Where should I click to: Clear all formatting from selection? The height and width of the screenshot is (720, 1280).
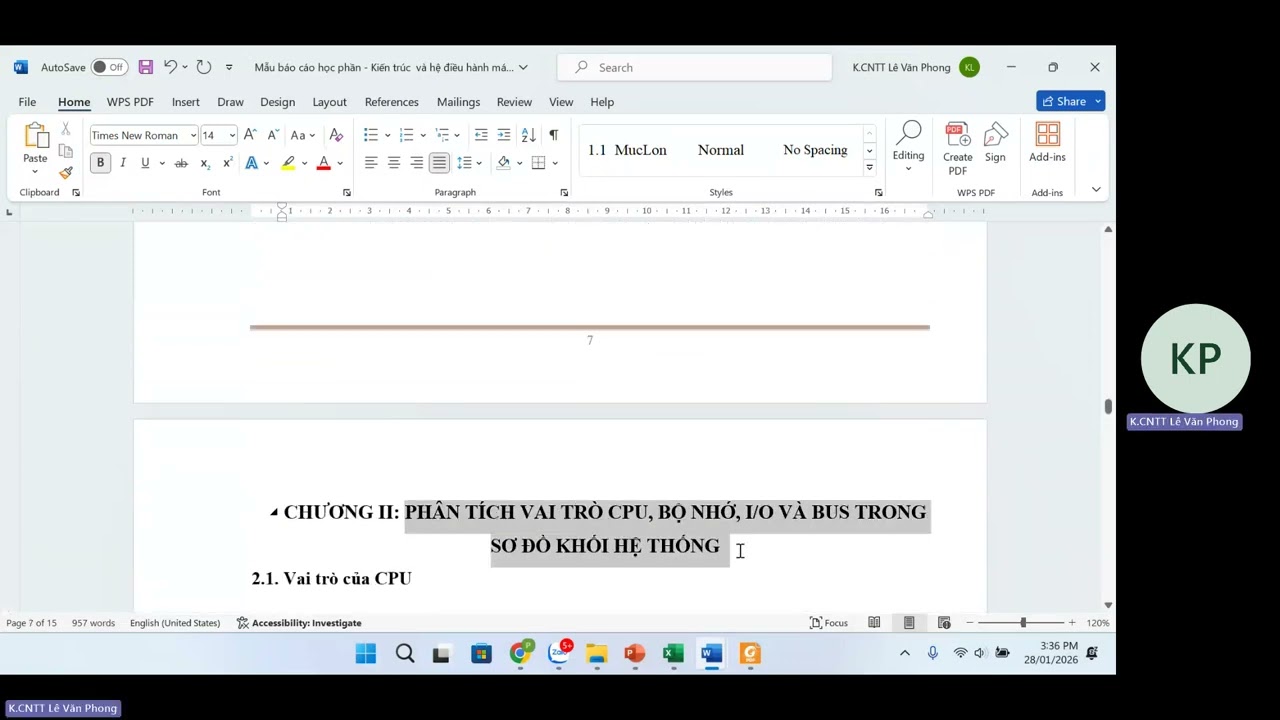tap(336, 135)
